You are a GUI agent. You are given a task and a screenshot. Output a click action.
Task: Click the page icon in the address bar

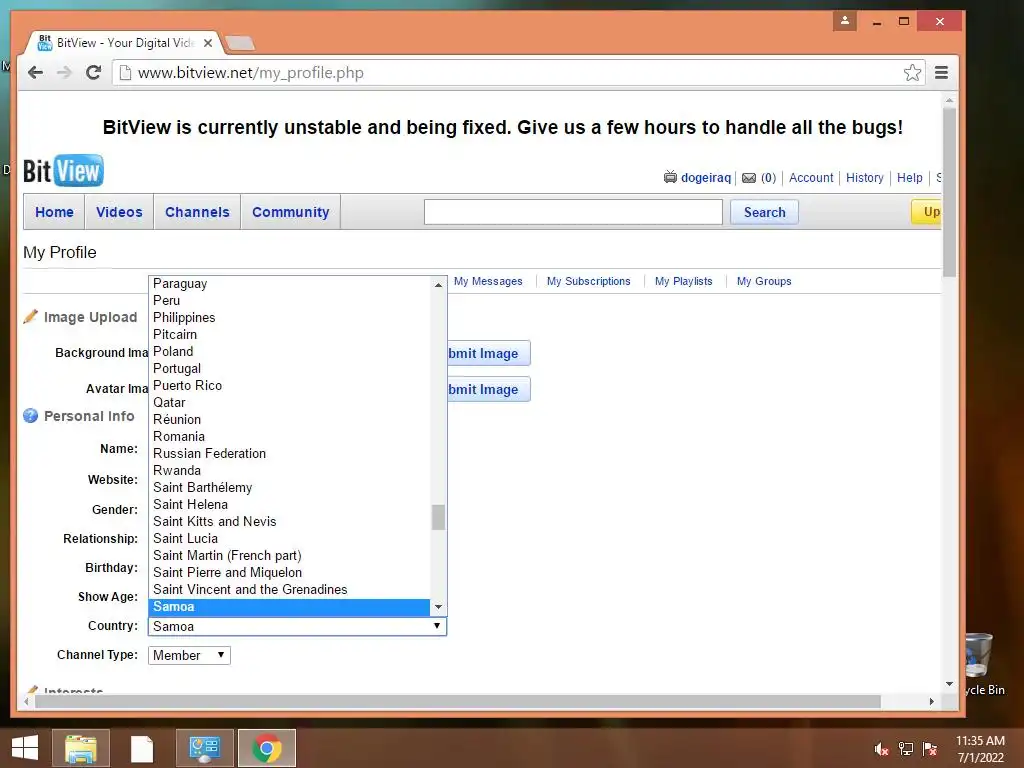[125, 72]
